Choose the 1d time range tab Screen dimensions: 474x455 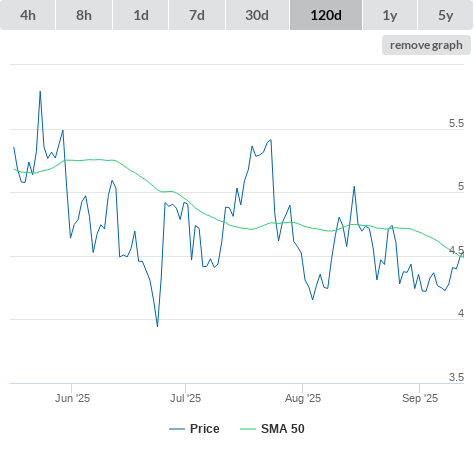point(141,15)
